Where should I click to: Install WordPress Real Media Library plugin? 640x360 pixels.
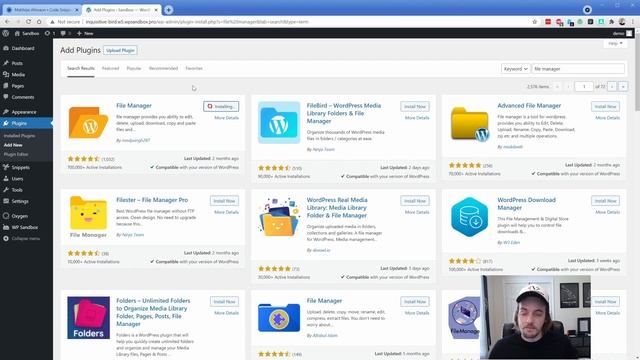tap(415, 201)
